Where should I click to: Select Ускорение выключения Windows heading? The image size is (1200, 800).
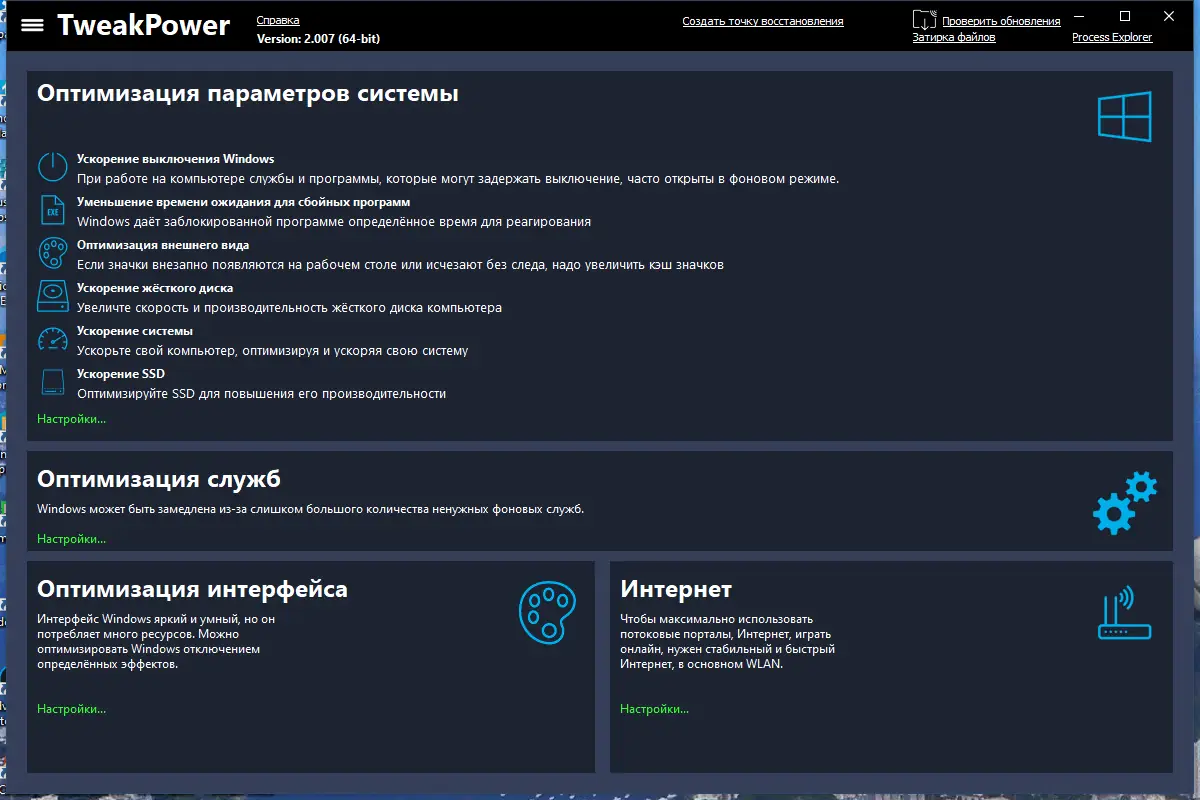coord(176,159)
